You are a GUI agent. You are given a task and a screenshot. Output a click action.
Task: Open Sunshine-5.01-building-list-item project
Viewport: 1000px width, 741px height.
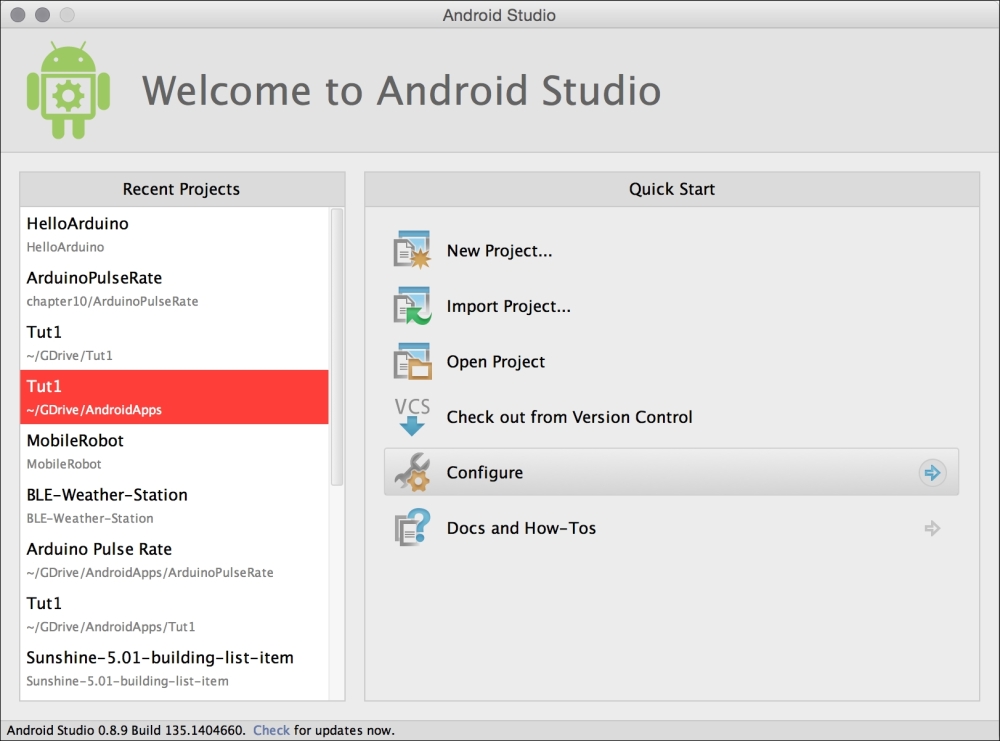(x=174, y=668)
